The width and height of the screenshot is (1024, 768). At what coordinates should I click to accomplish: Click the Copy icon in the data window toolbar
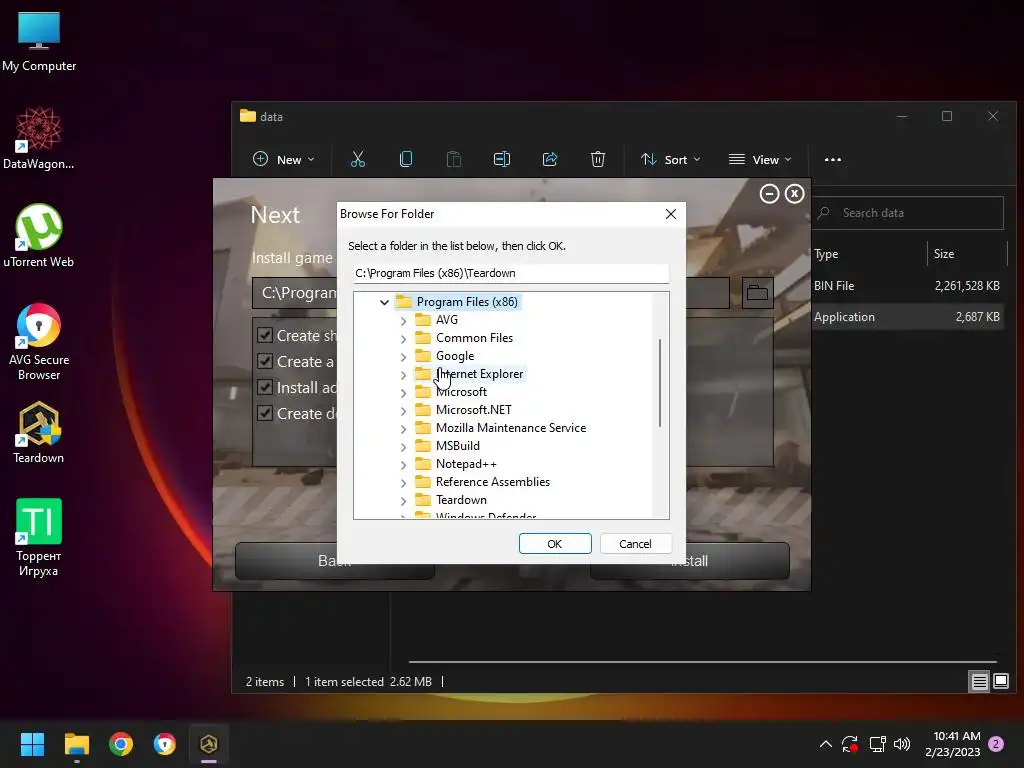pos(406,159)
